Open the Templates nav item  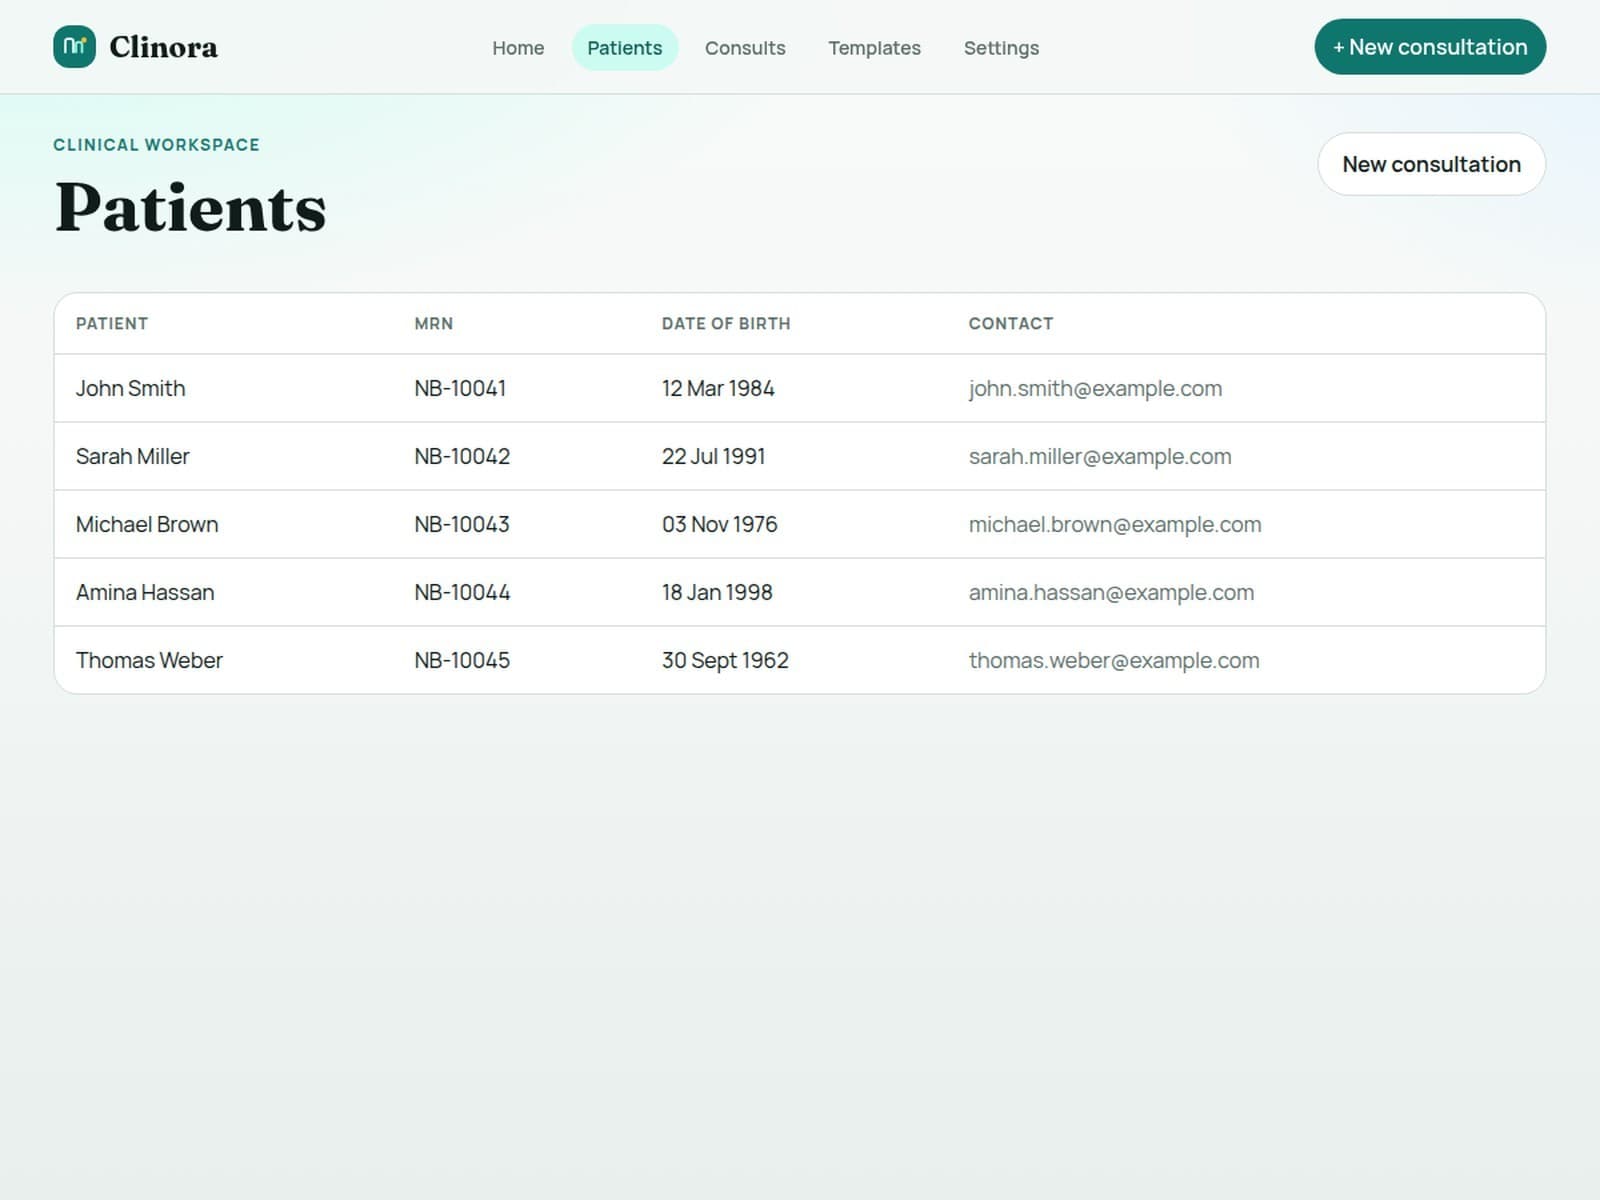click(874, 48)
